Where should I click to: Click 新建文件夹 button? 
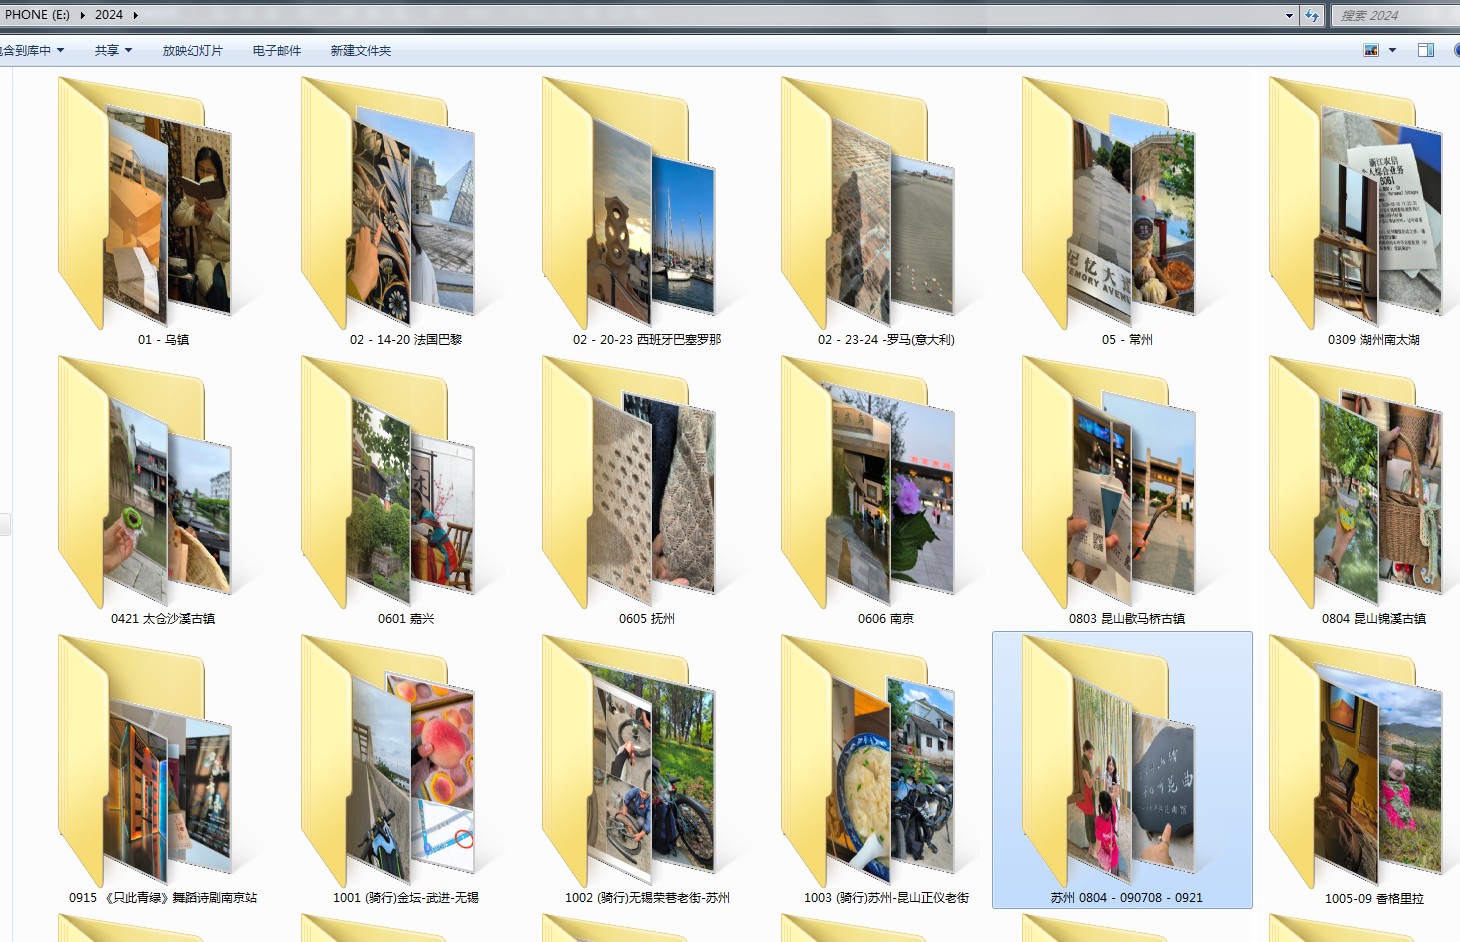pos(361,50)
